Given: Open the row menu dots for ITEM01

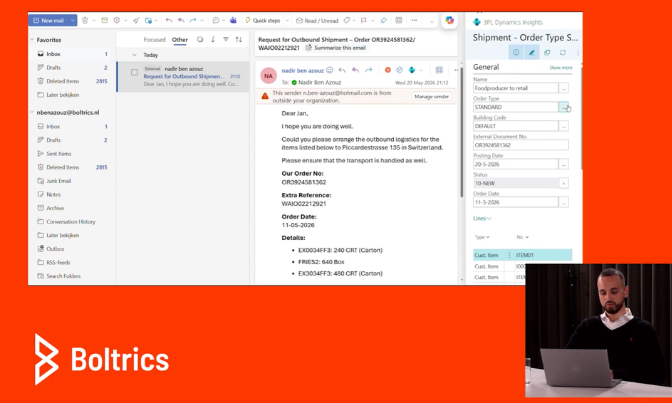Looking at the screenshot, I should (509, 255).
